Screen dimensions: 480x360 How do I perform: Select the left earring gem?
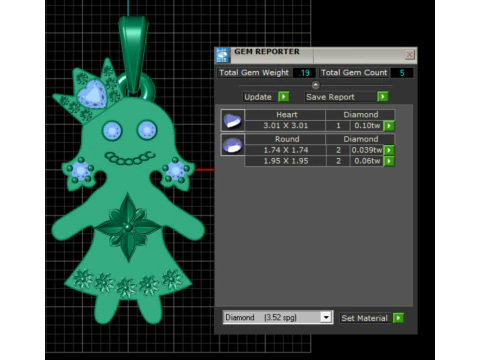pyautogui.click(x=80, y=170)
